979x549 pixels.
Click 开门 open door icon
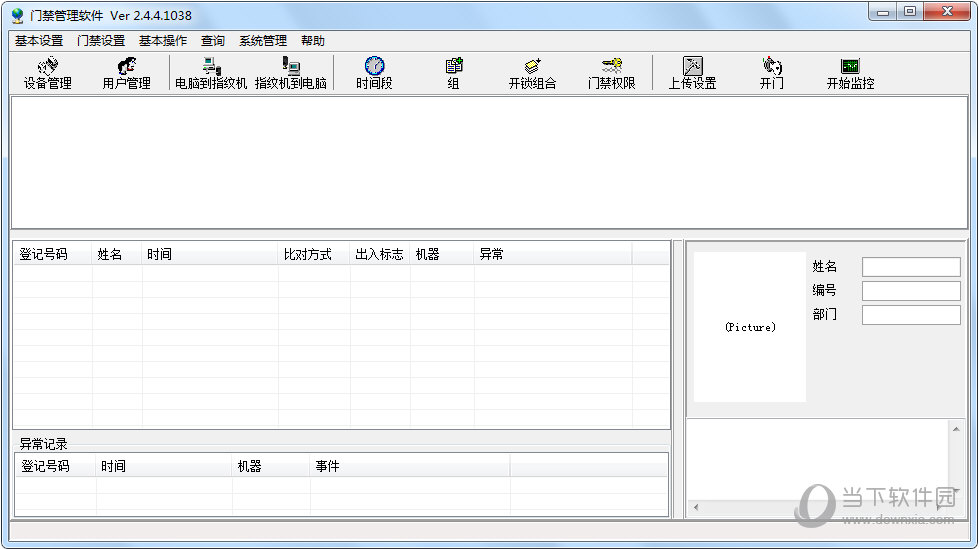click(772, 73)
